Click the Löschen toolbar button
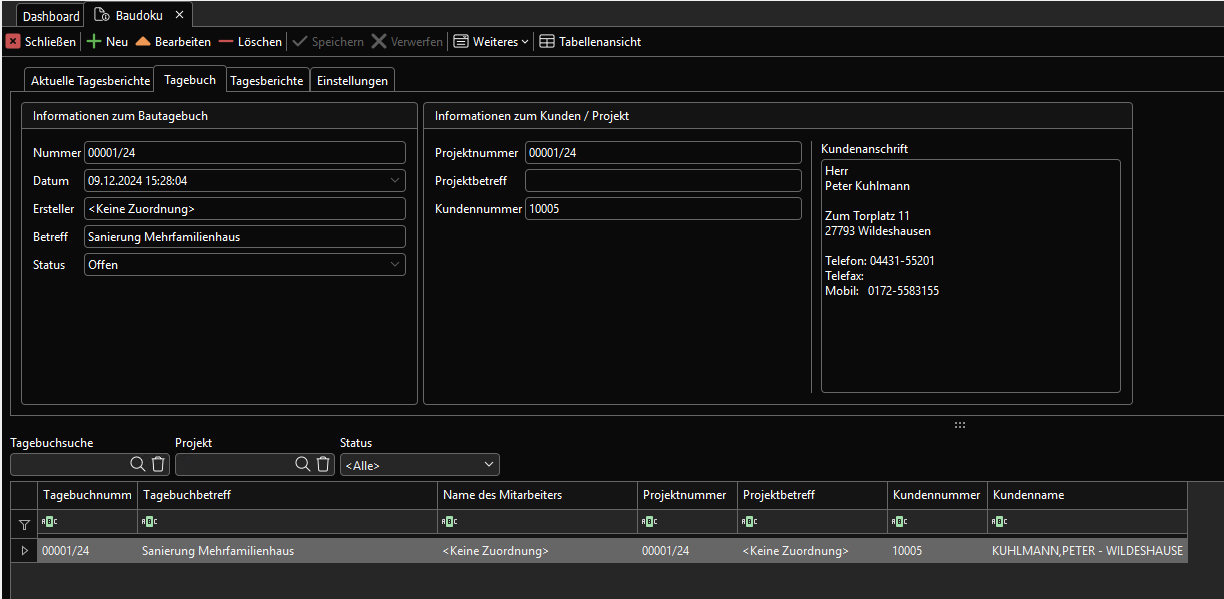The height and width of the screenshot is (599, 1224). [x=250, y=42]
